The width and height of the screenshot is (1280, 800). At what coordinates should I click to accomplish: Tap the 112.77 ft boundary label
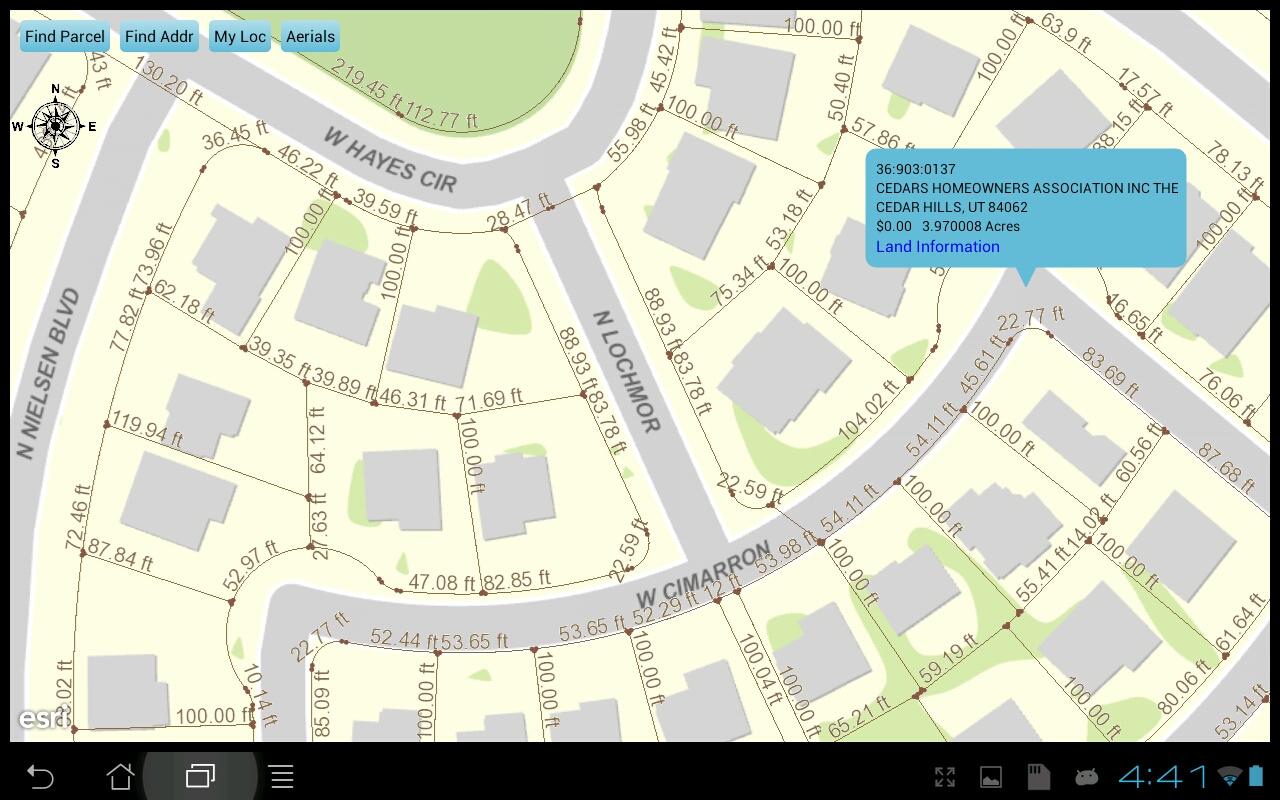[x=441, y=118]
